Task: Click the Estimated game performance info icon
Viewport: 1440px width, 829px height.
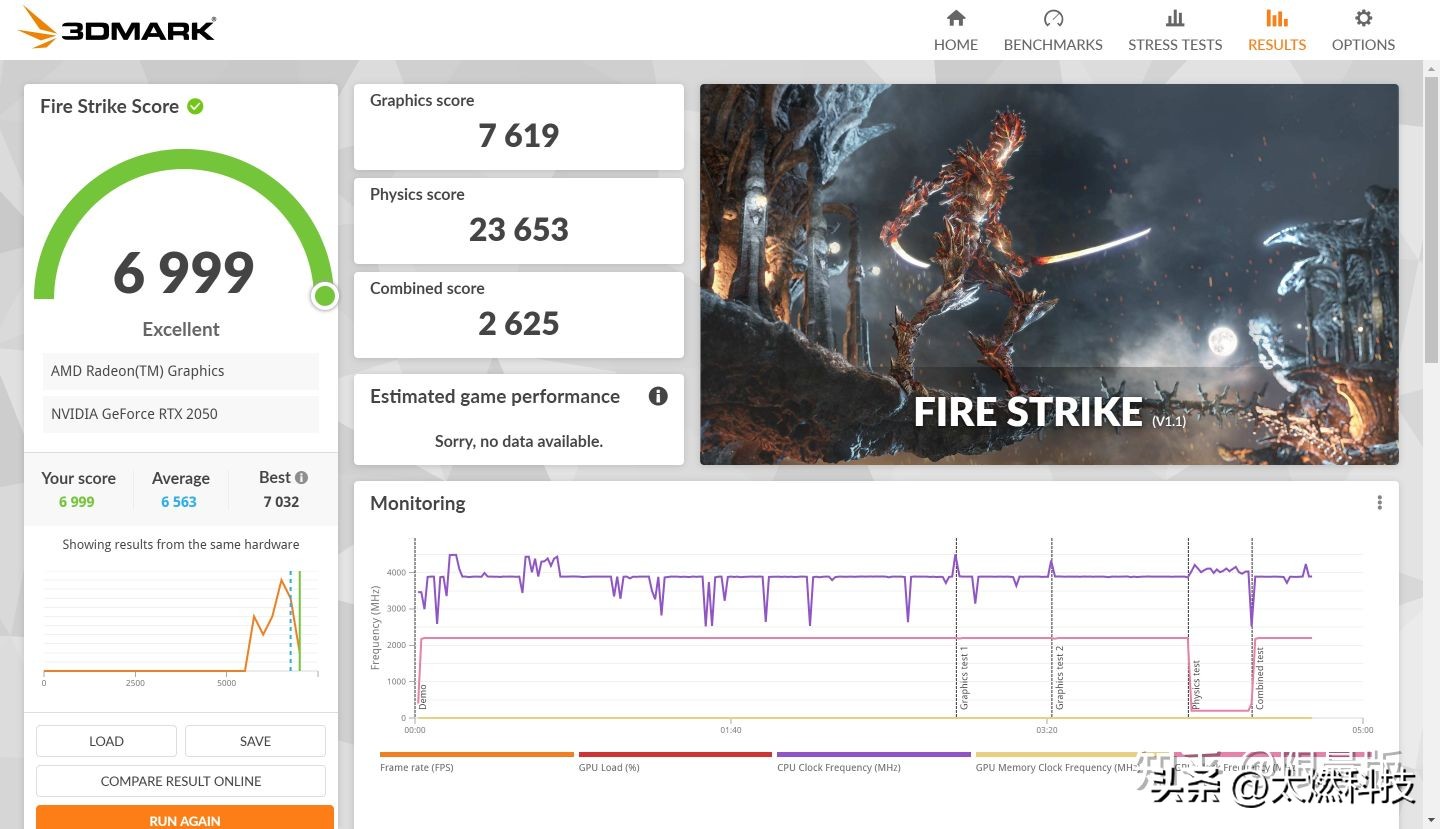Action: pyautogui.click(x=658, y=396)
